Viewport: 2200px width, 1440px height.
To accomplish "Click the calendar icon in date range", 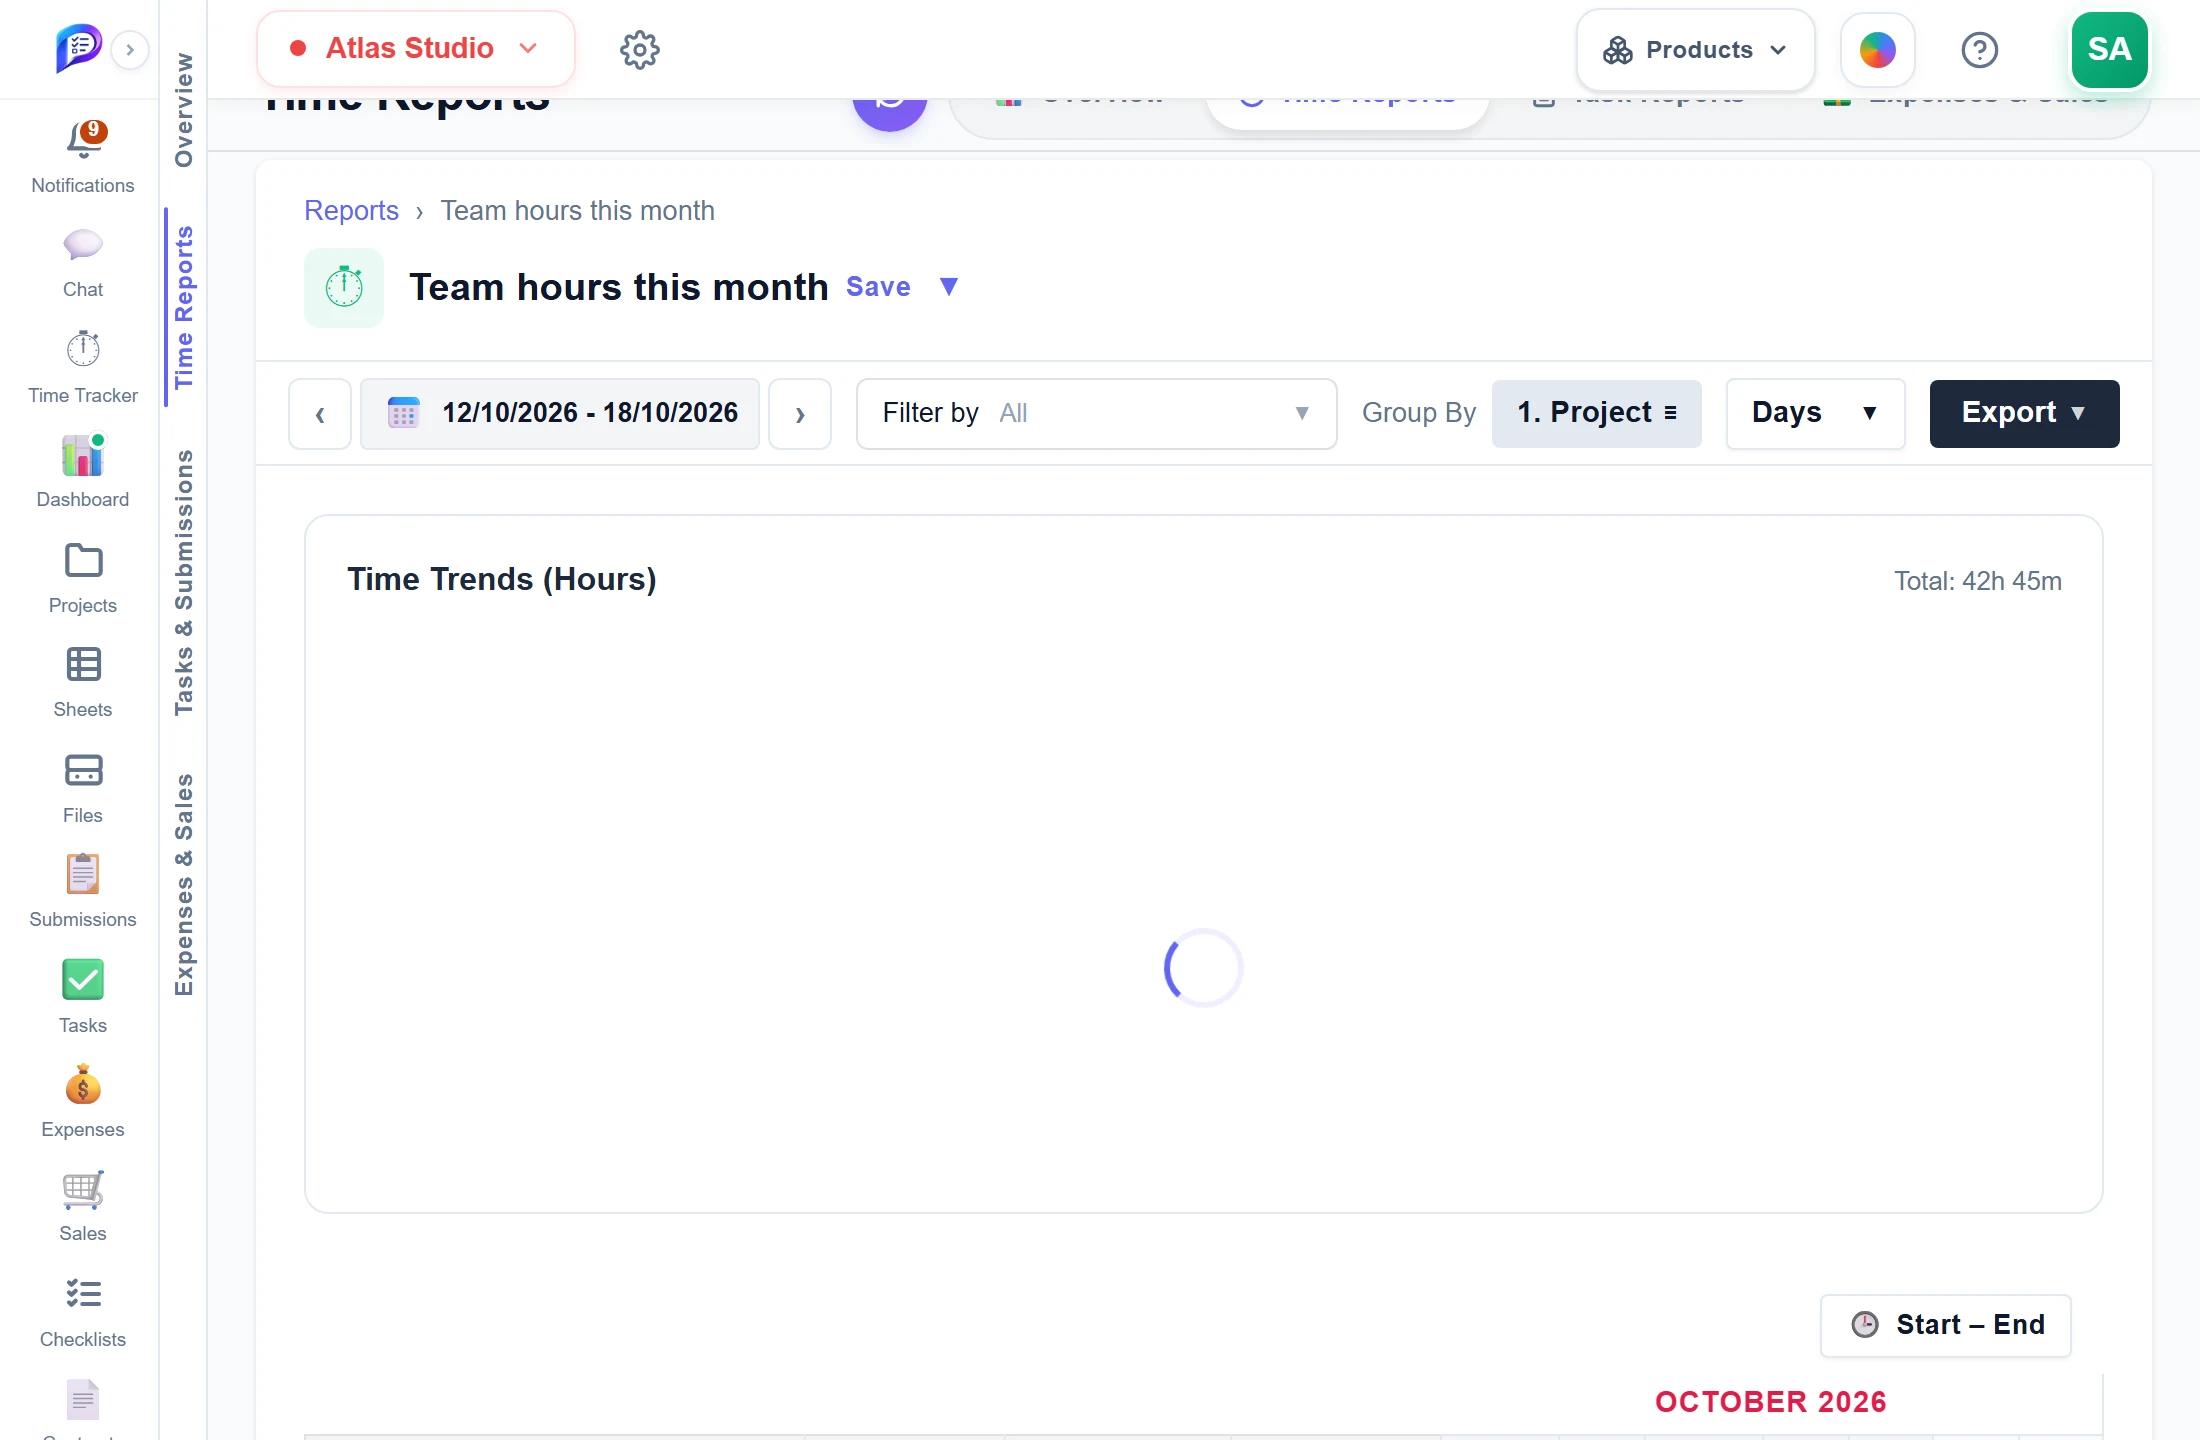I will click(x=404, y=413).
